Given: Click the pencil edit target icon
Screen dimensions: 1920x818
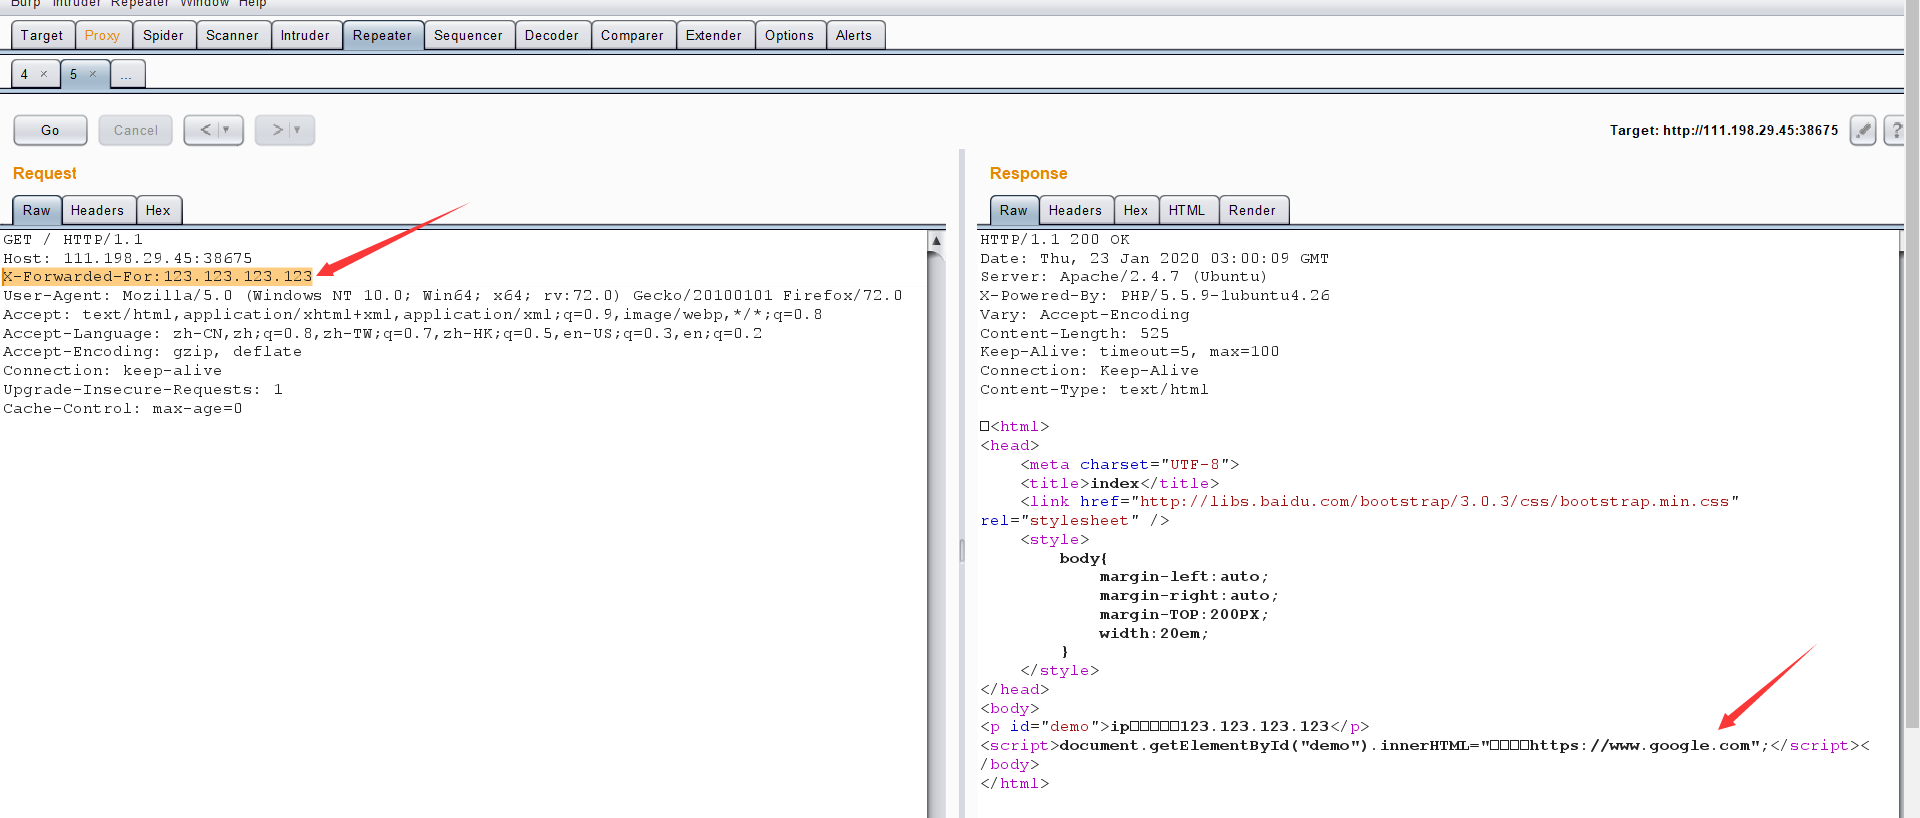Looking at the screenshot, I should [1862, 130].
